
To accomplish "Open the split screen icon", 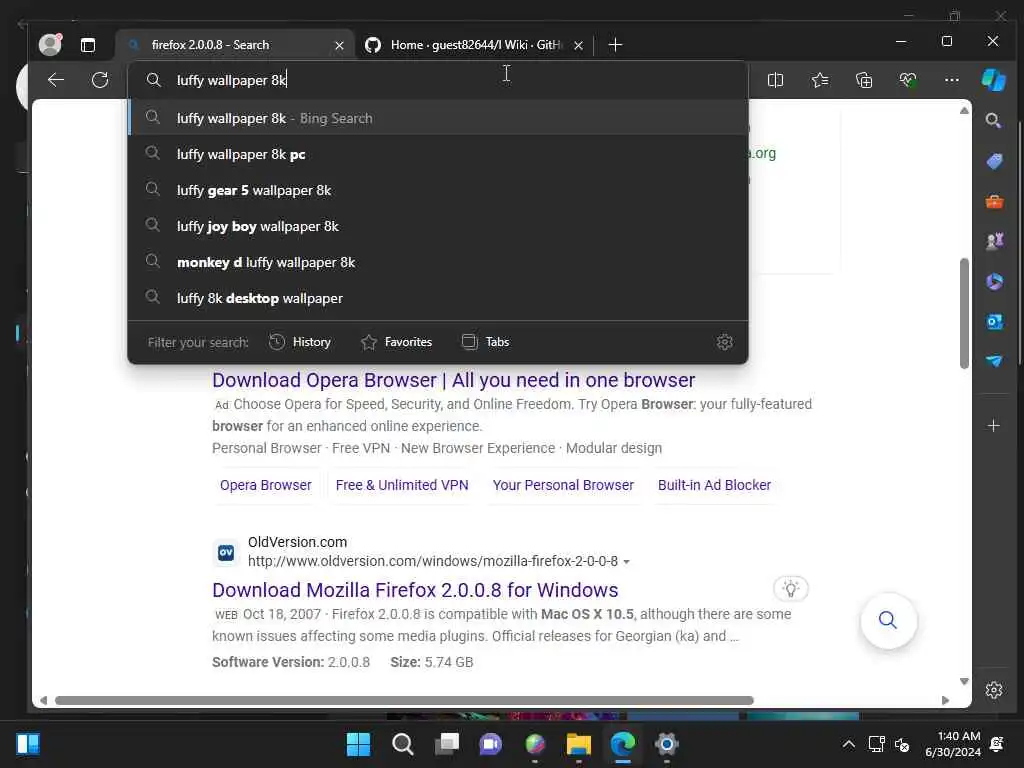I will 775,80.
